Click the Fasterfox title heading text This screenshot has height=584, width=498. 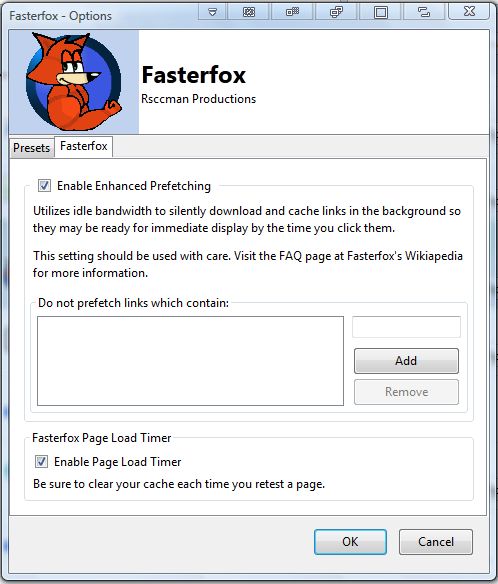(x=194, y=75)
